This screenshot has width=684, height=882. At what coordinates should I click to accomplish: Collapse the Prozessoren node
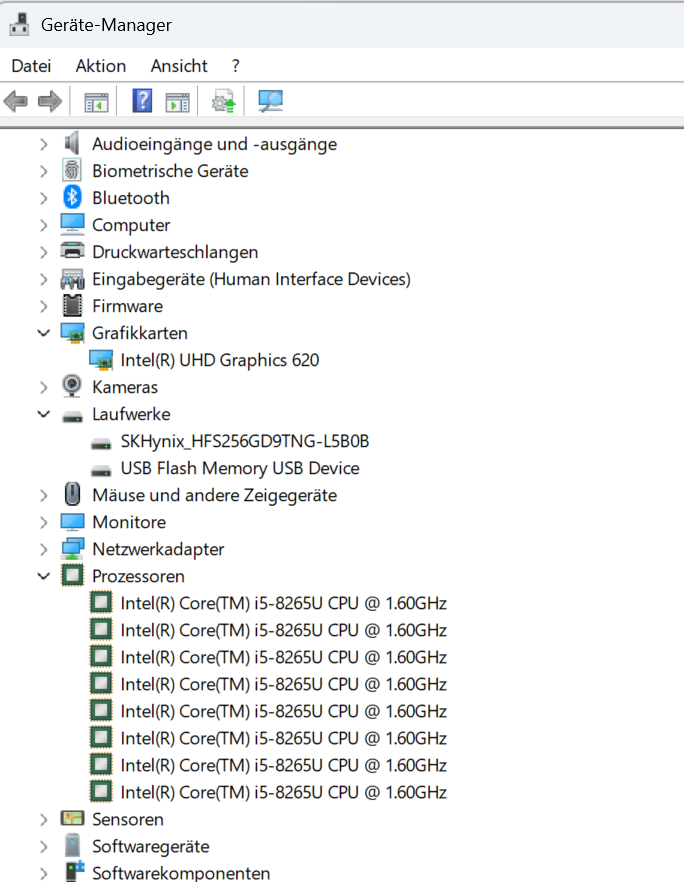44,576
